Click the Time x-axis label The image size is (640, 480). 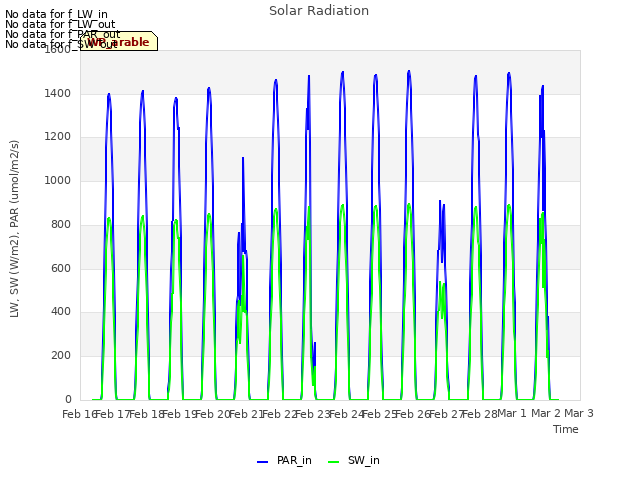(566, 429)
